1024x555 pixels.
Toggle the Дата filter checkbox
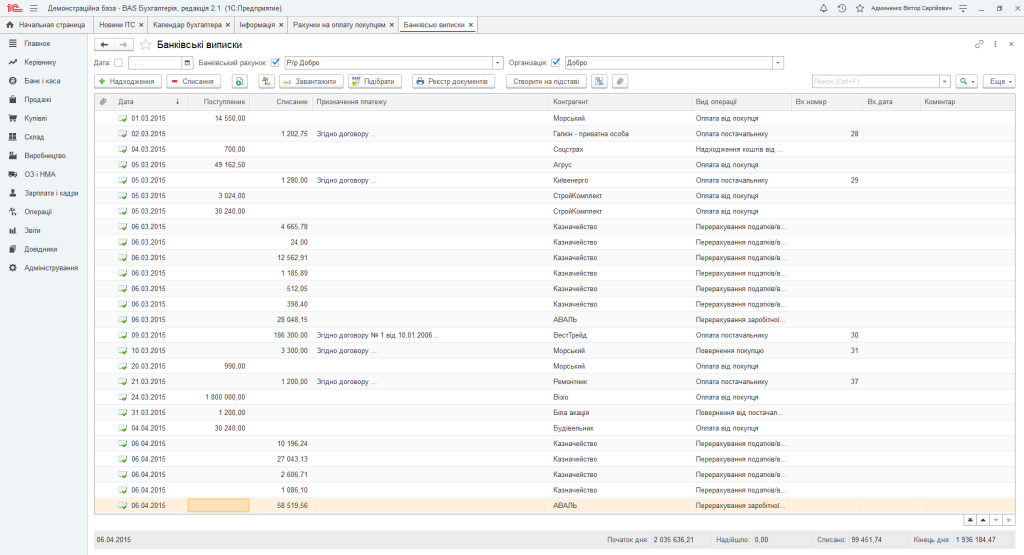(x=118, y=63)
